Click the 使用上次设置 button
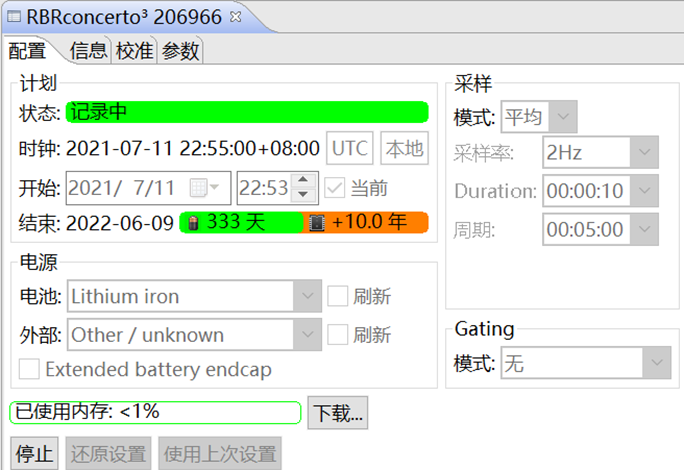Image resolution: width=684 pixels, height=470 pixels. pos(220,453)
